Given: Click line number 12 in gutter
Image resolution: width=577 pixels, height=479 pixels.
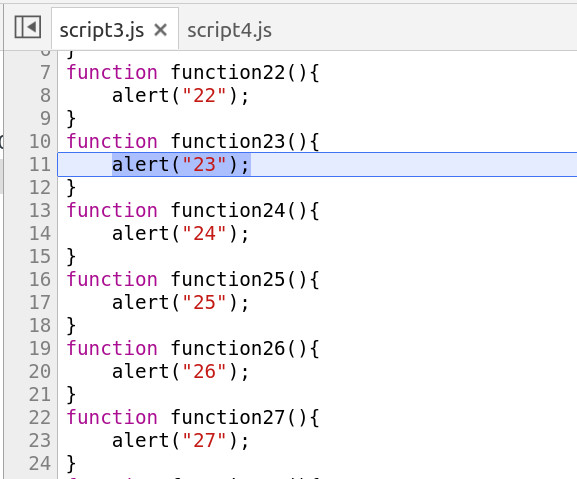Looking at the screenshot, I should 40,187.
